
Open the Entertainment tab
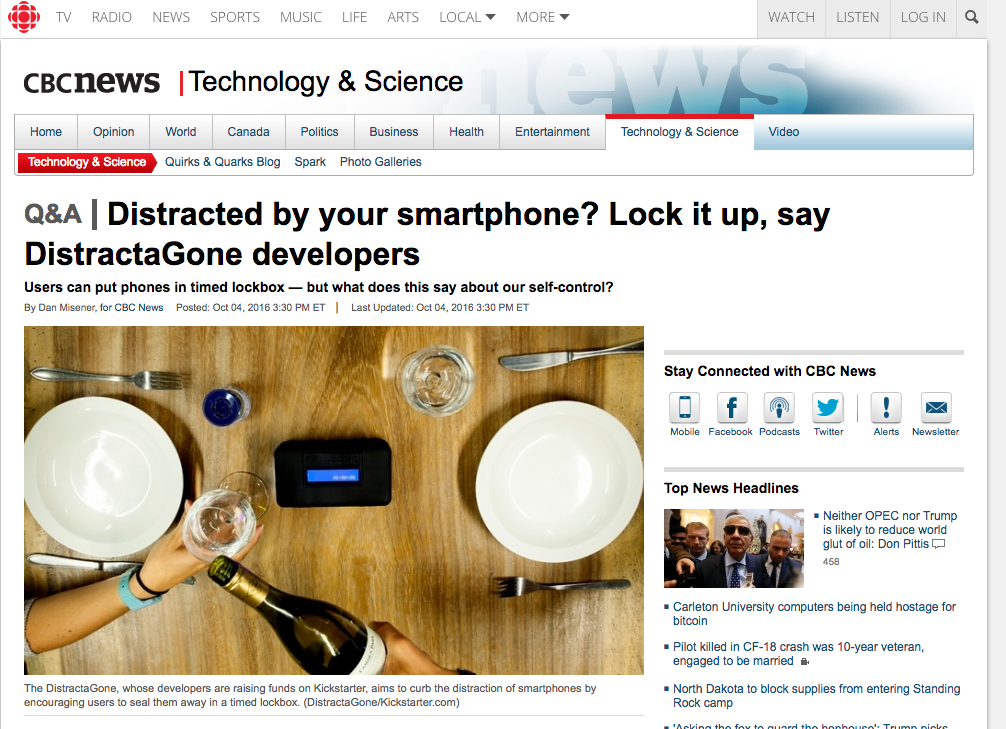click(x=552, y=132)
